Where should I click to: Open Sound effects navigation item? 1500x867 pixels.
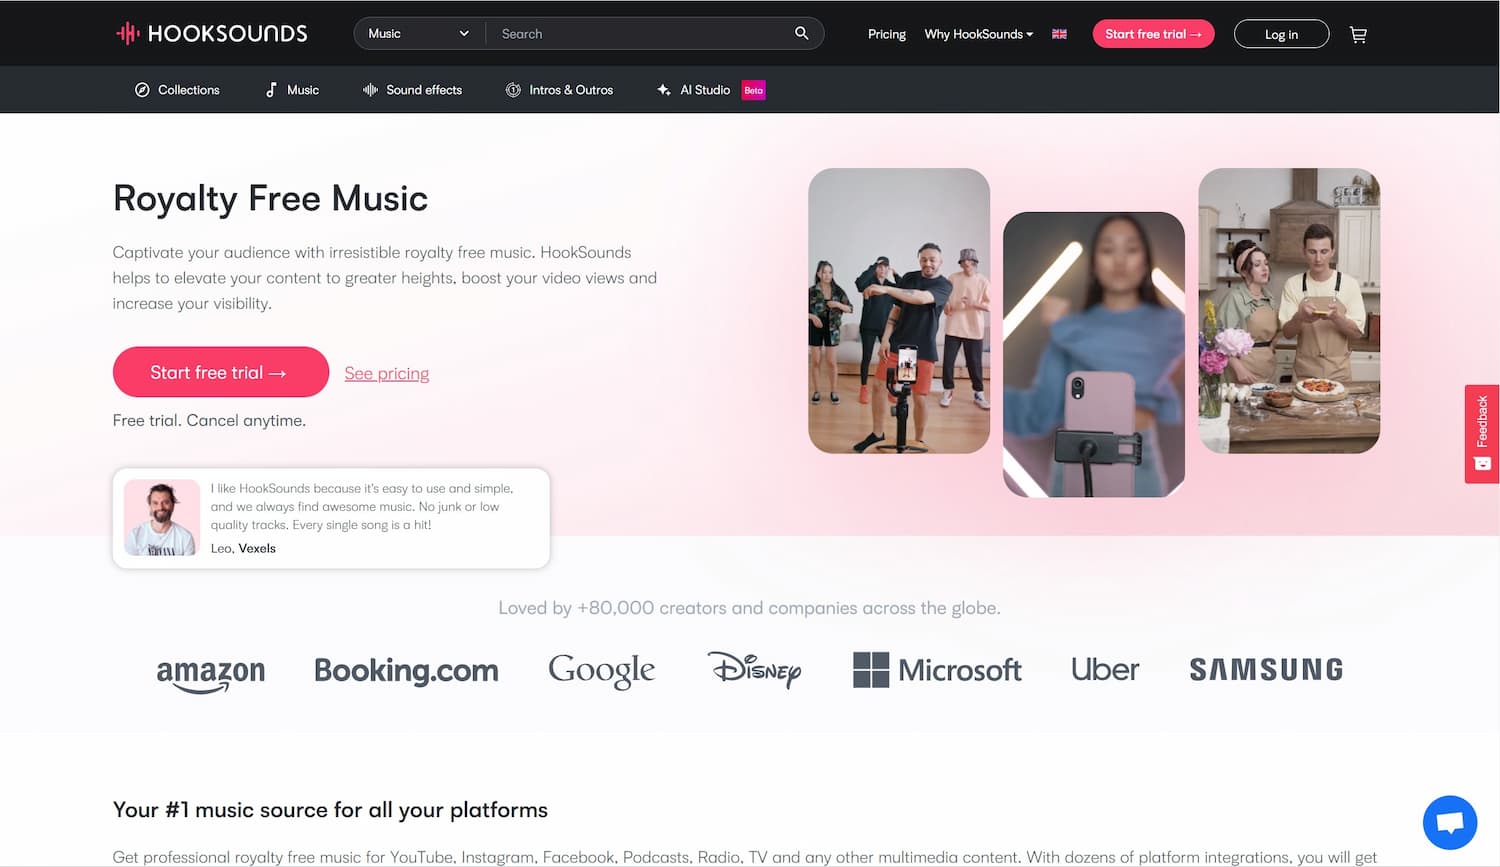[x=412, y=90]
